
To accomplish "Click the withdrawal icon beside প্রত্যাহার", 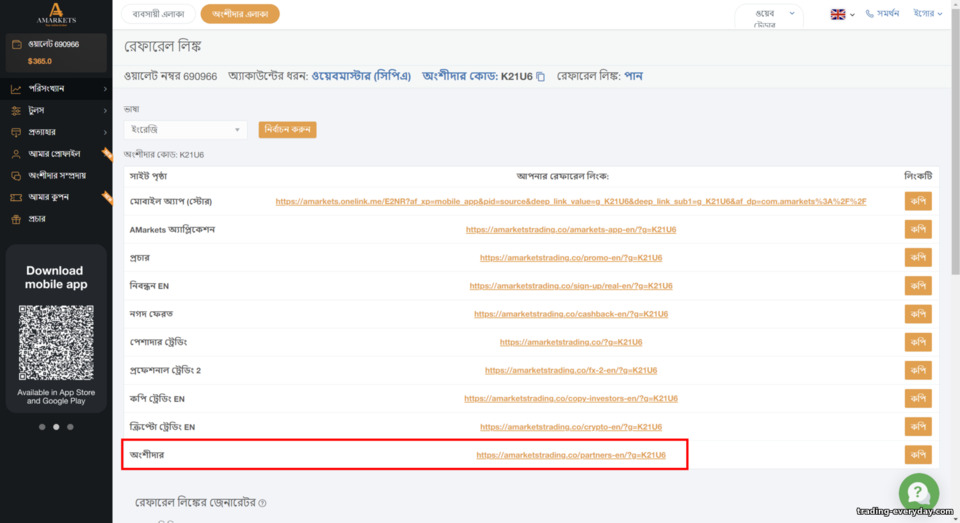I will (x=16, y=132).
